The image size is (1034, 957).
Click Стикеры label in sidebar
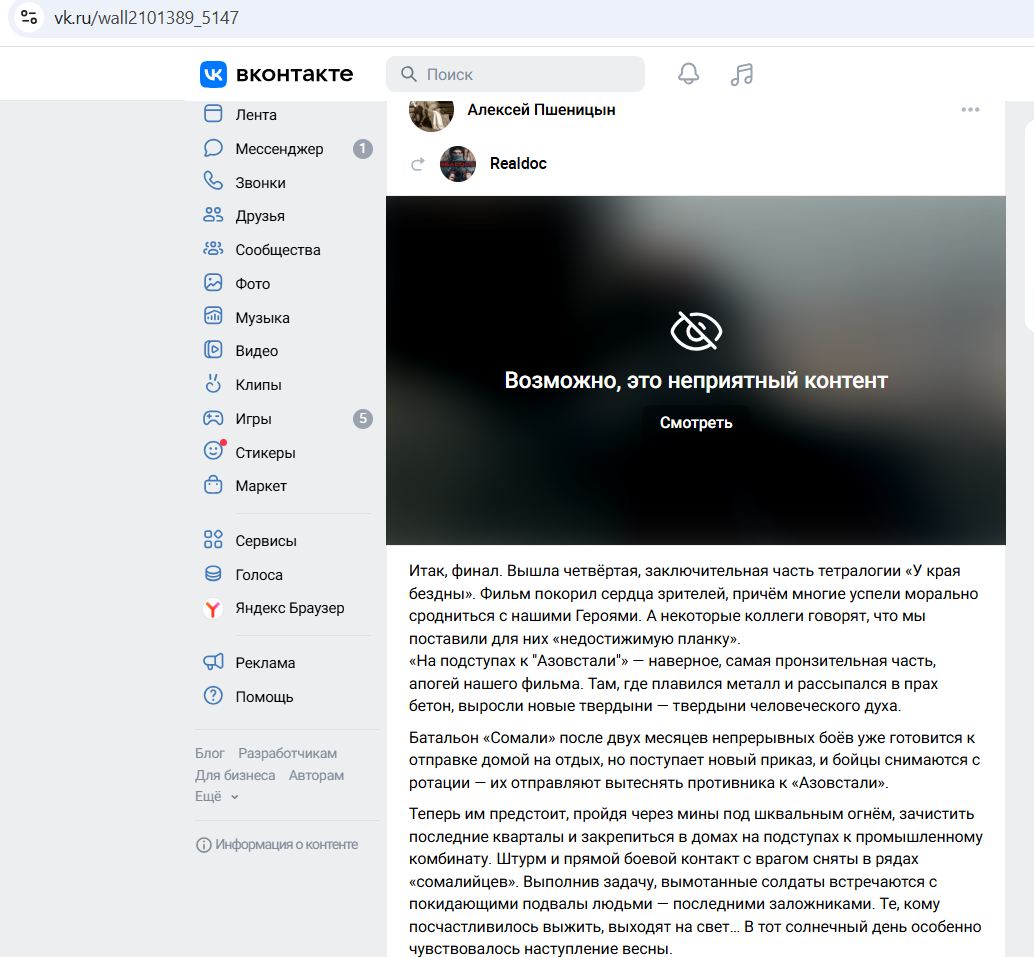[x=265, y=452]
